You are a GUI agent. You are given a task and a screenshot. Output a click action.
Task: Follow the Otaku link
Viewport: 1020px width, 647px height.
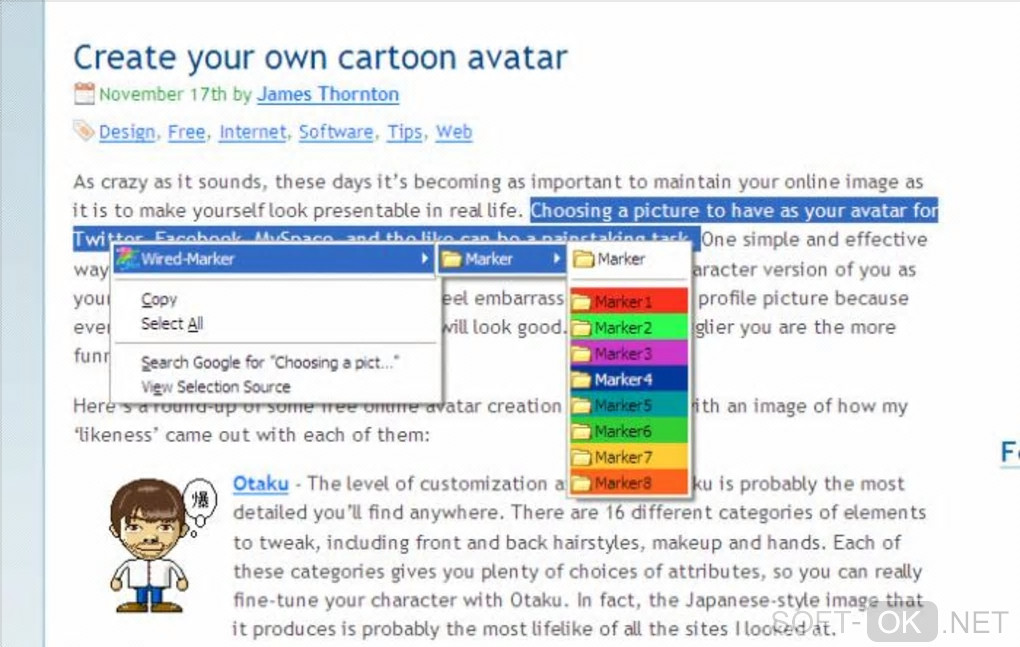coord(260,484)
